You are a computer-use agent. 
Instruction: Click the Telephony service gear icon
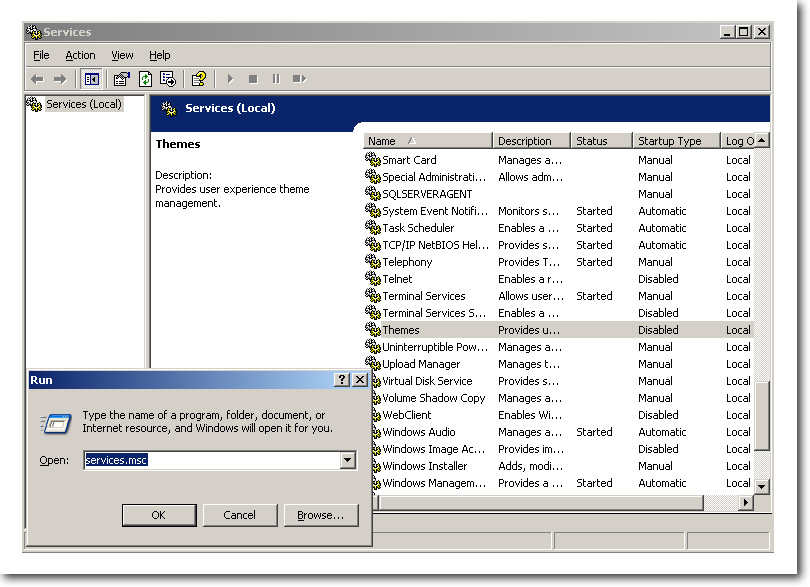click(x=372, y=261)
